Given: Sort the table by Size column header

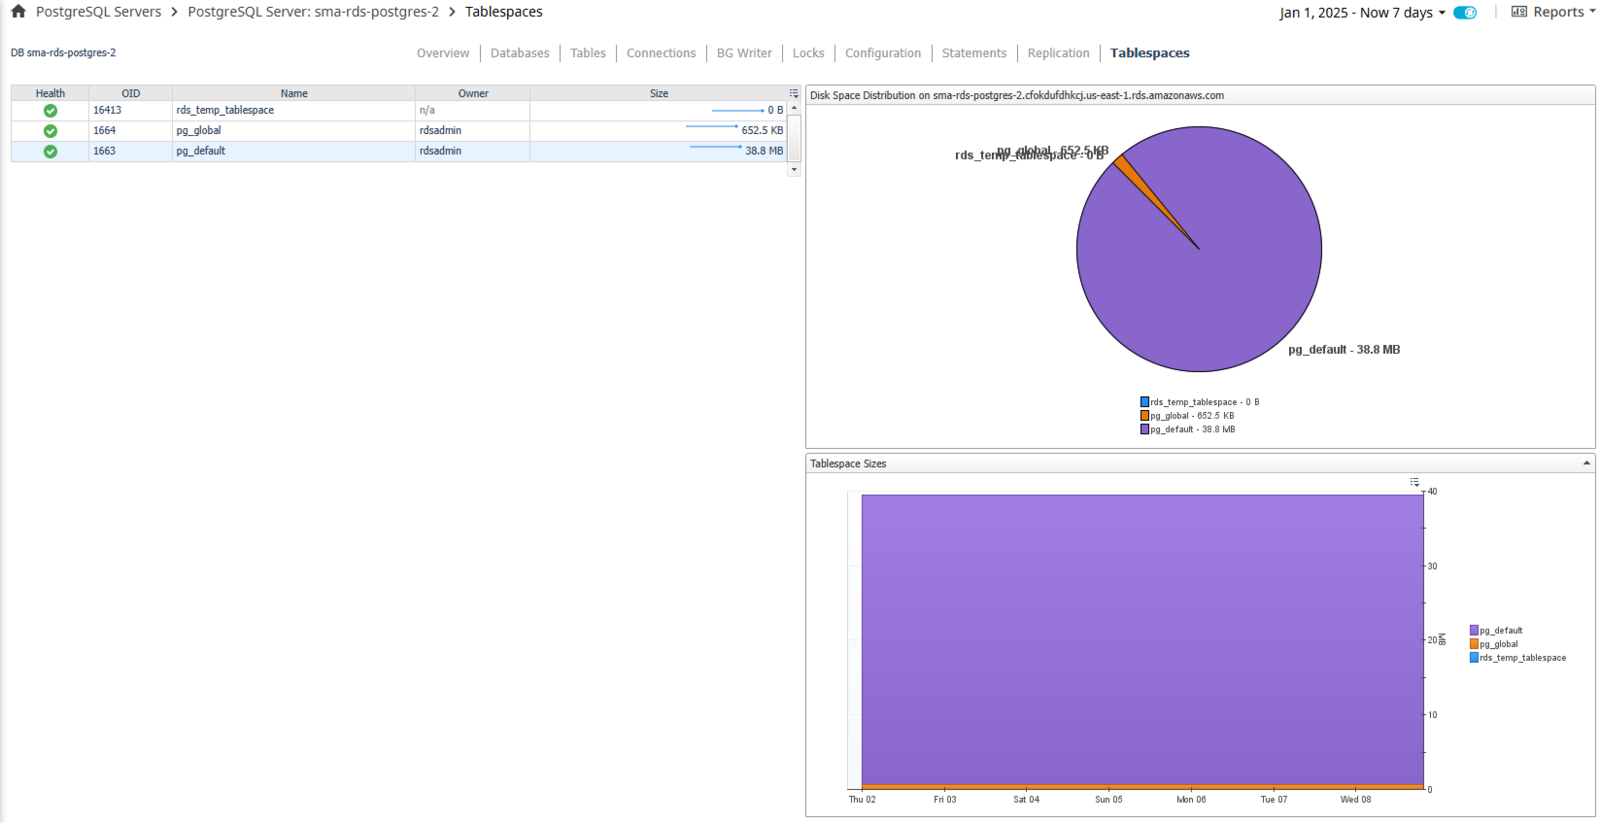Looking at the screenshot, I should point(659,93).
